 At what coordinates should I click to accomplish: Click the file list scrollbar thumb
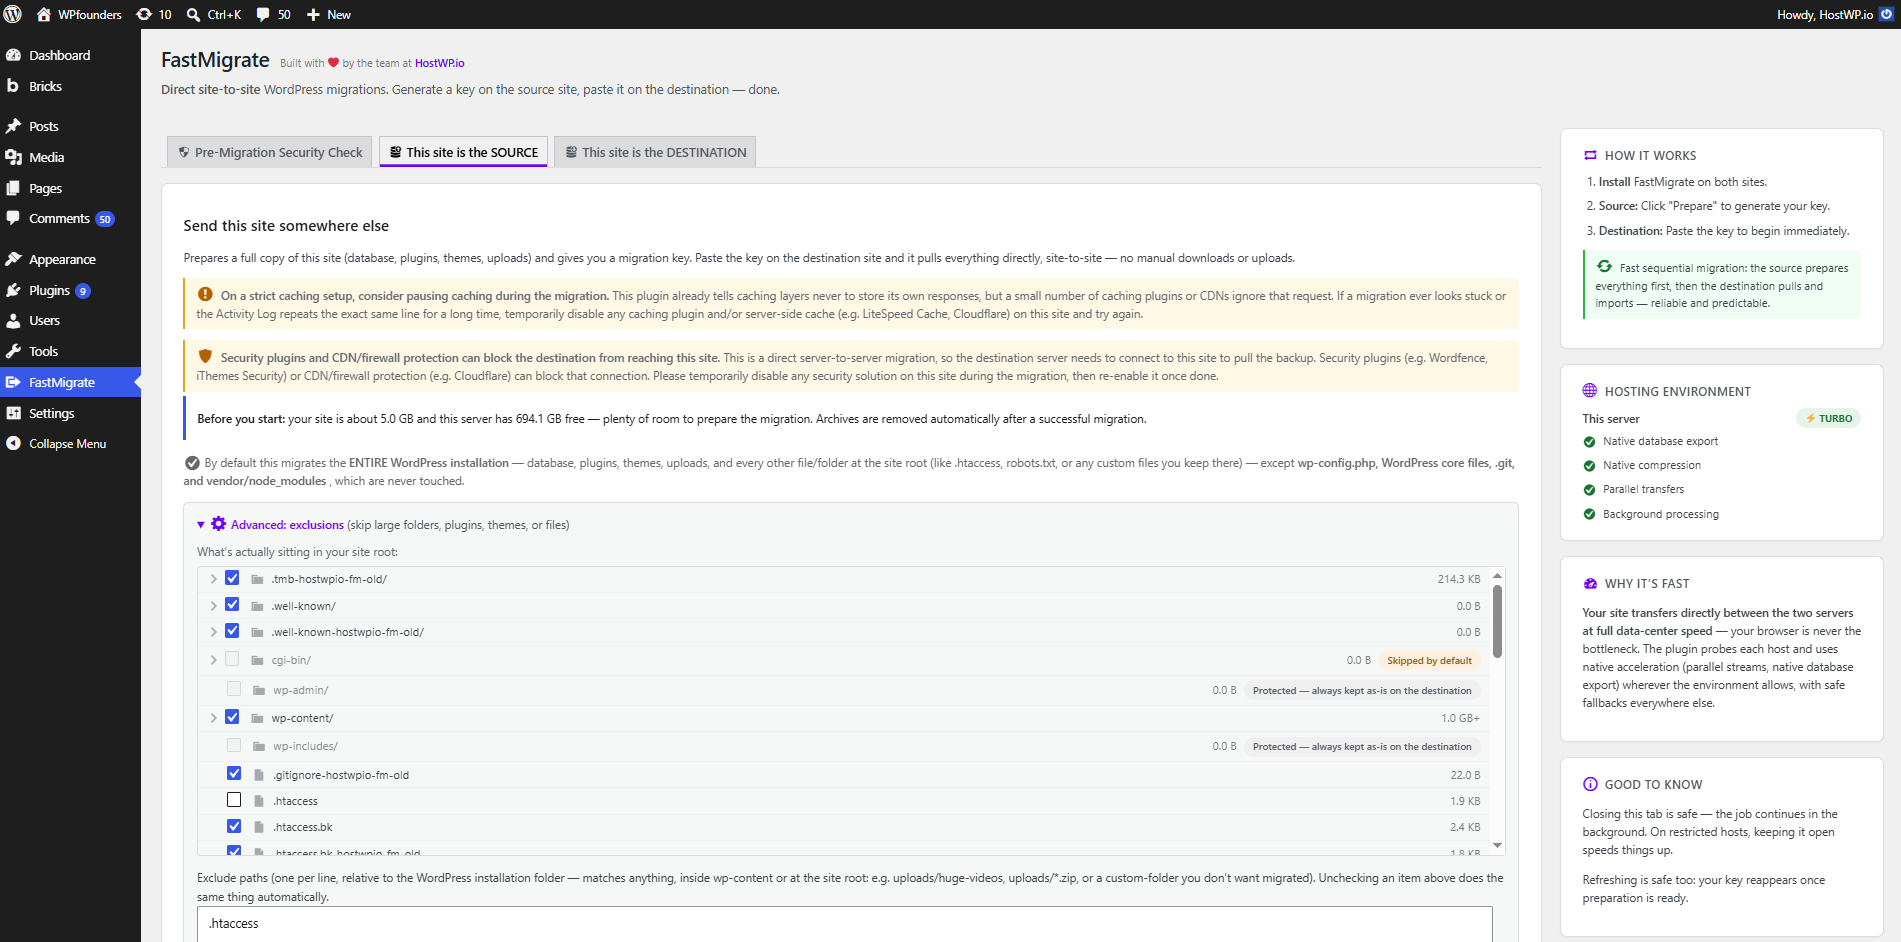click(1497, 621)
